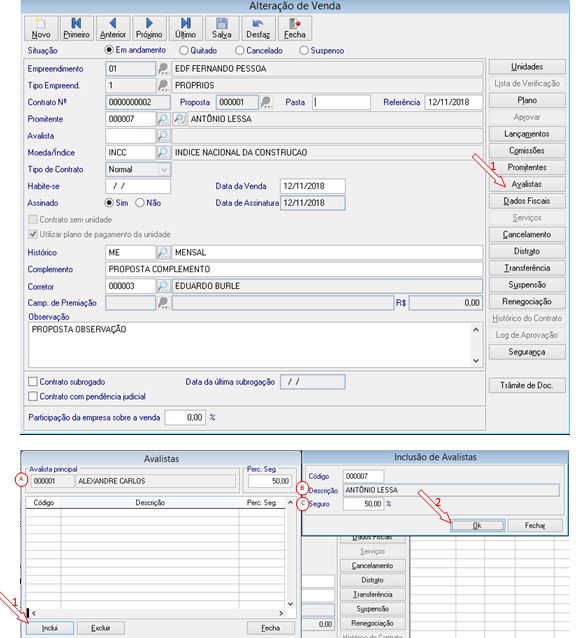Go to previous record with Anterior
The height and width of the screenshot is (638, 576).
[113, 28]
